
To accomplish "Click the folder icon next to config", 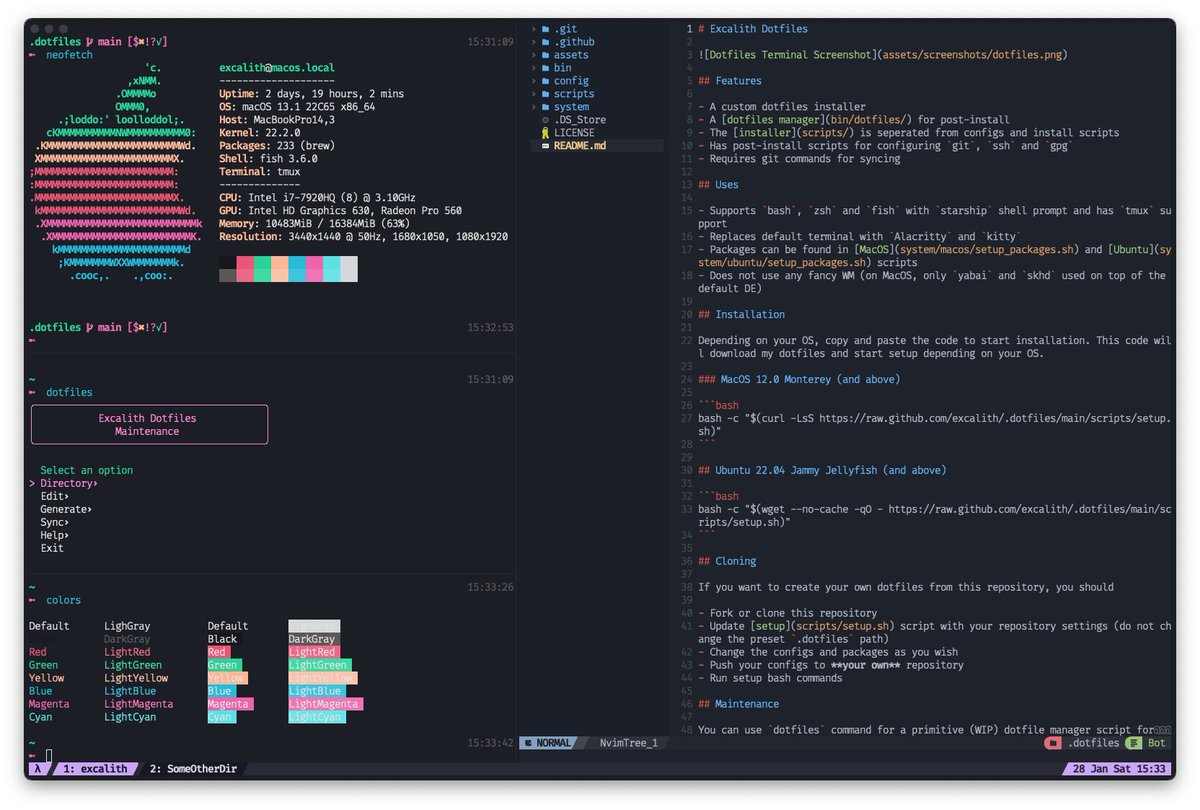I will click(x=545, y=81).
